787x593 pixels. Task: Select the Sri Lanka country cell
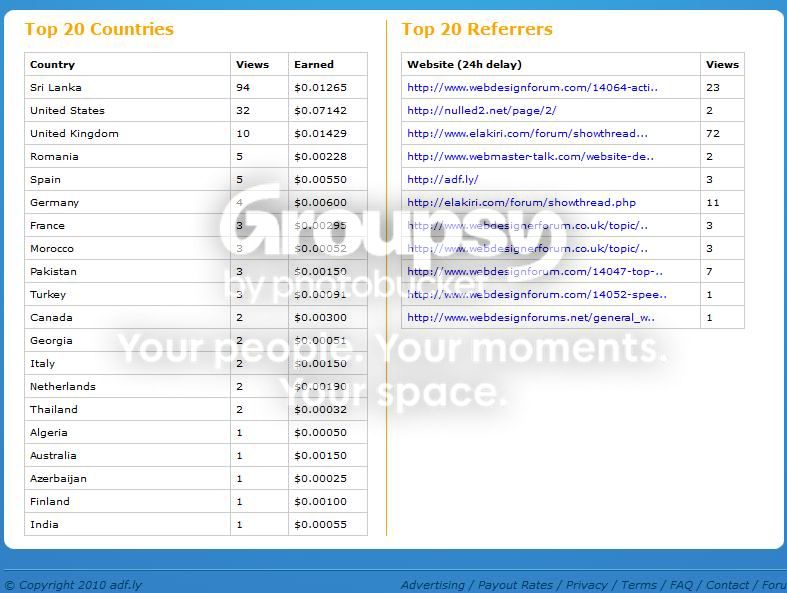[x=127, y=87]
